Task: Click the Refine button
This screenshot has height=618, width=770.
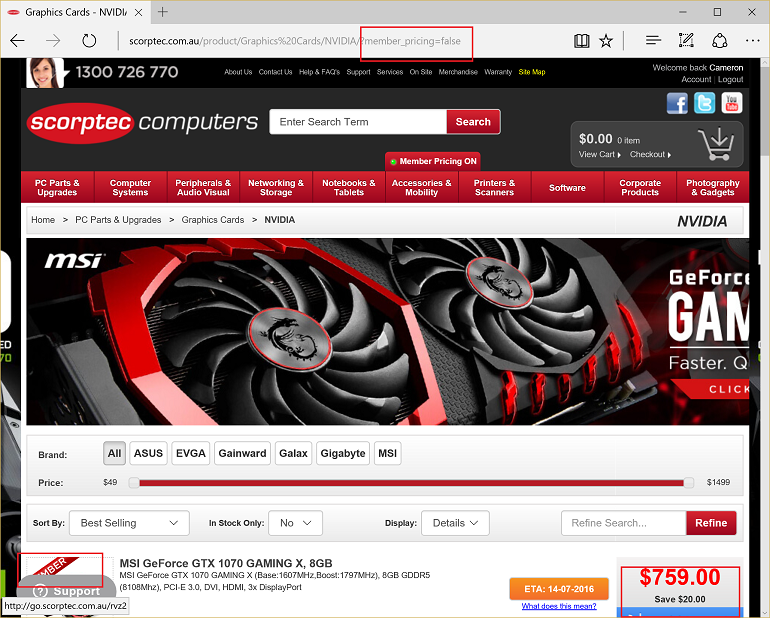Action: click(x=711, y=523)
